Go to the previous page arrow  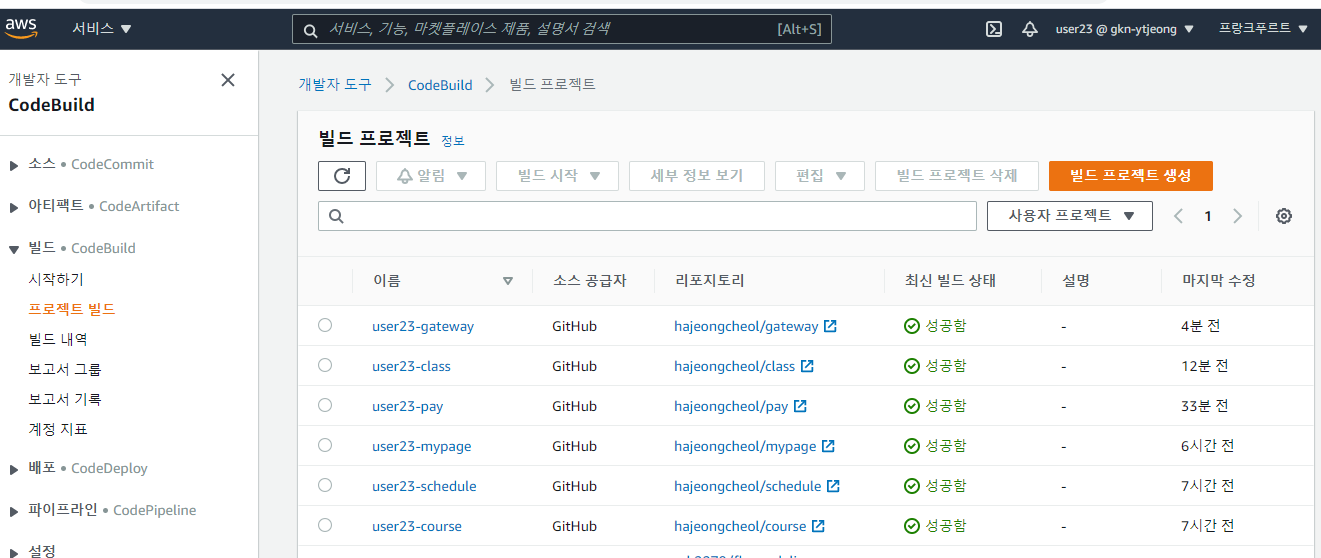(x=1178, y=216)
